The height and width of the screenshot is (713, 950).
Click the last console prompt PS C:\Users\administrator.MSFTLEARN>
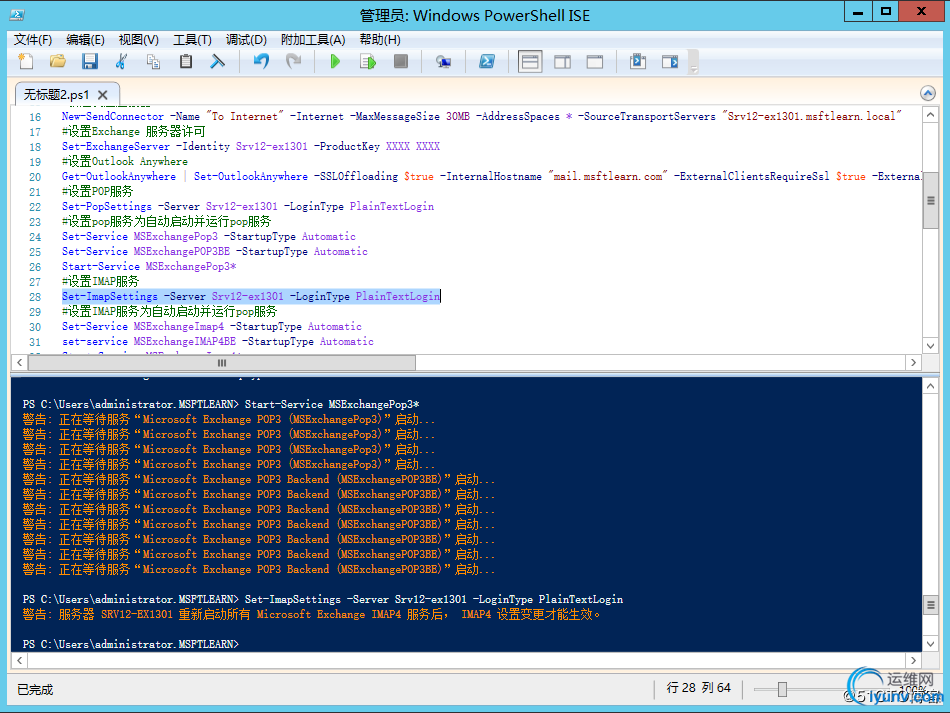click(131, 644)
